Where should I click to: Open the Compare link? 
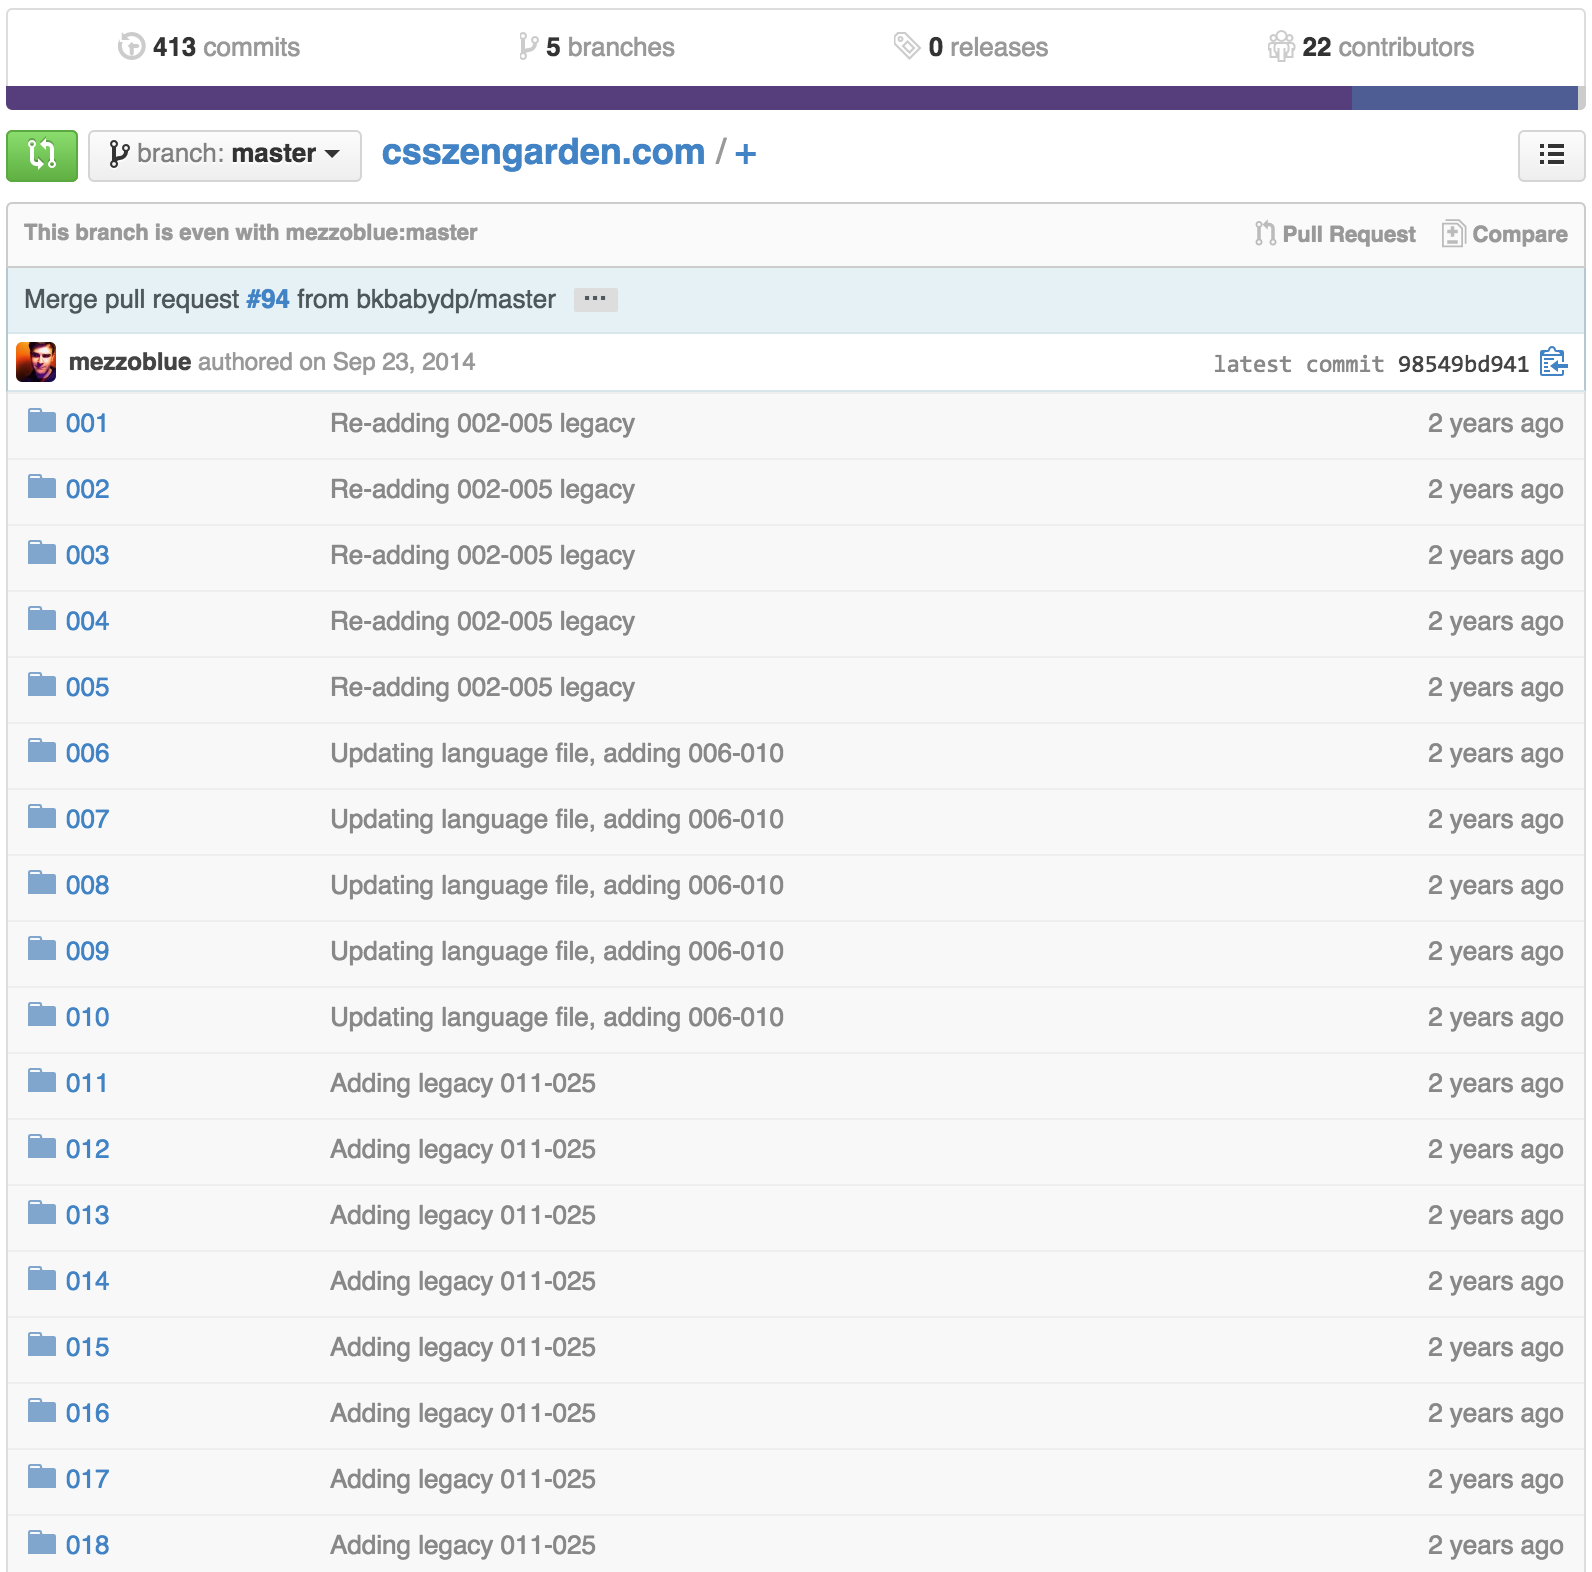(x=1505, y=234)
